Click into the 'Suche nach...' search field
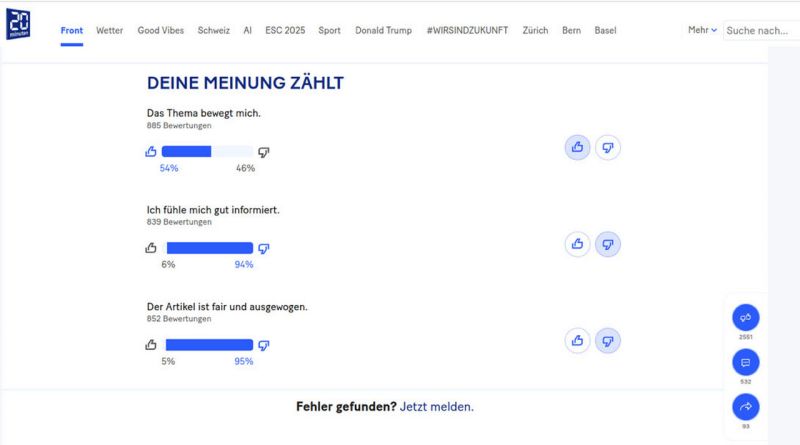800x445 pixels. coord(760,30)
